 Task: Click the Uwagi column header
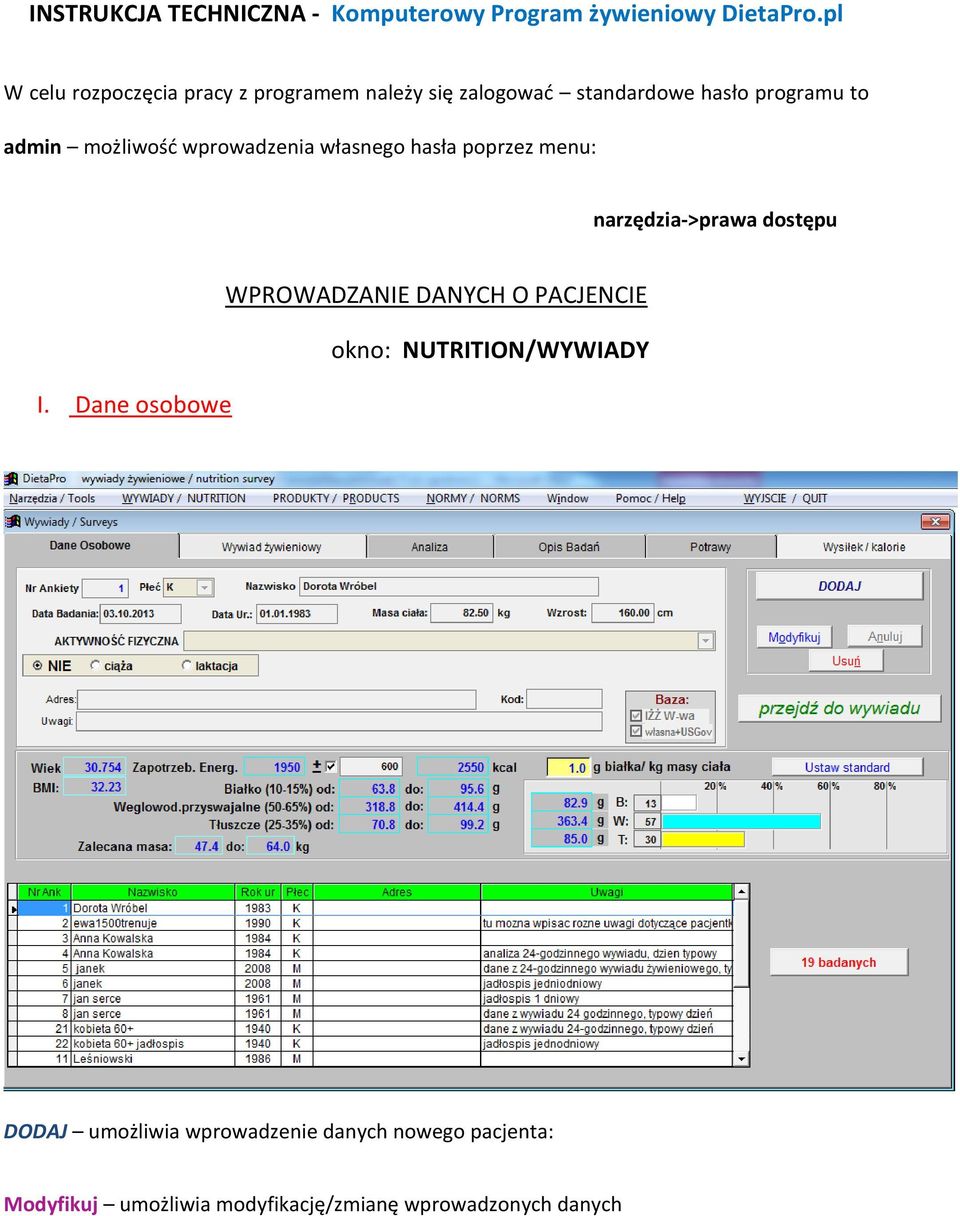[607, 892]
